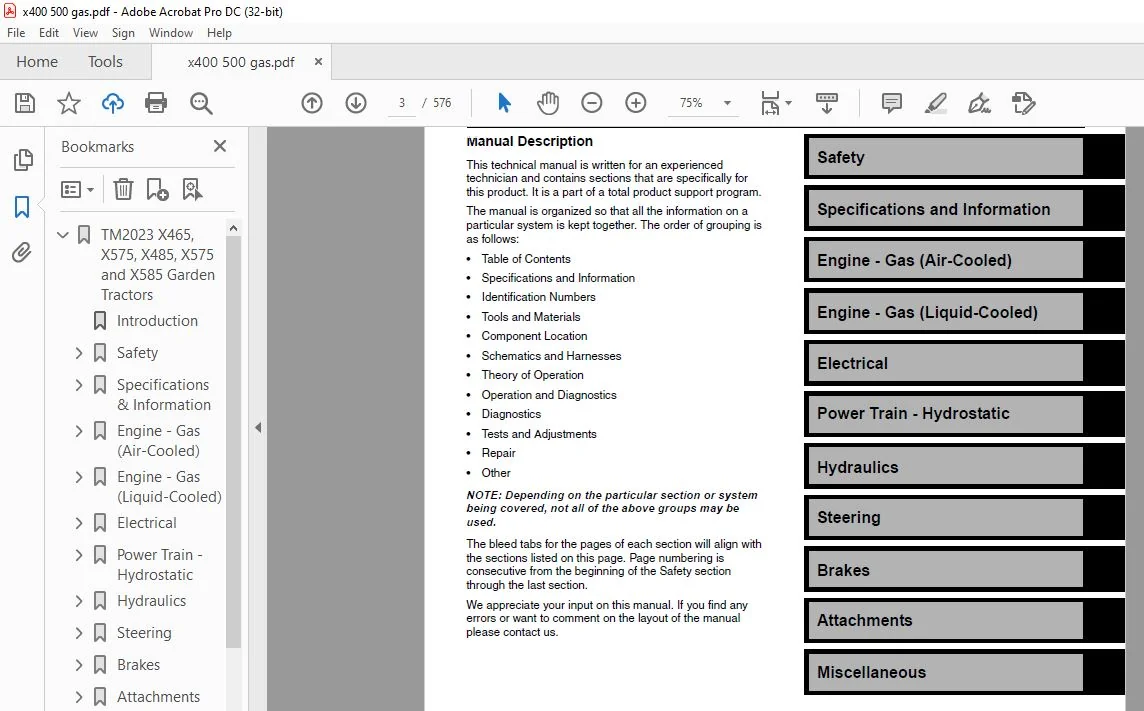Expand Engine - Gas (Air-Cooled) bookmark

pos(79,431)
